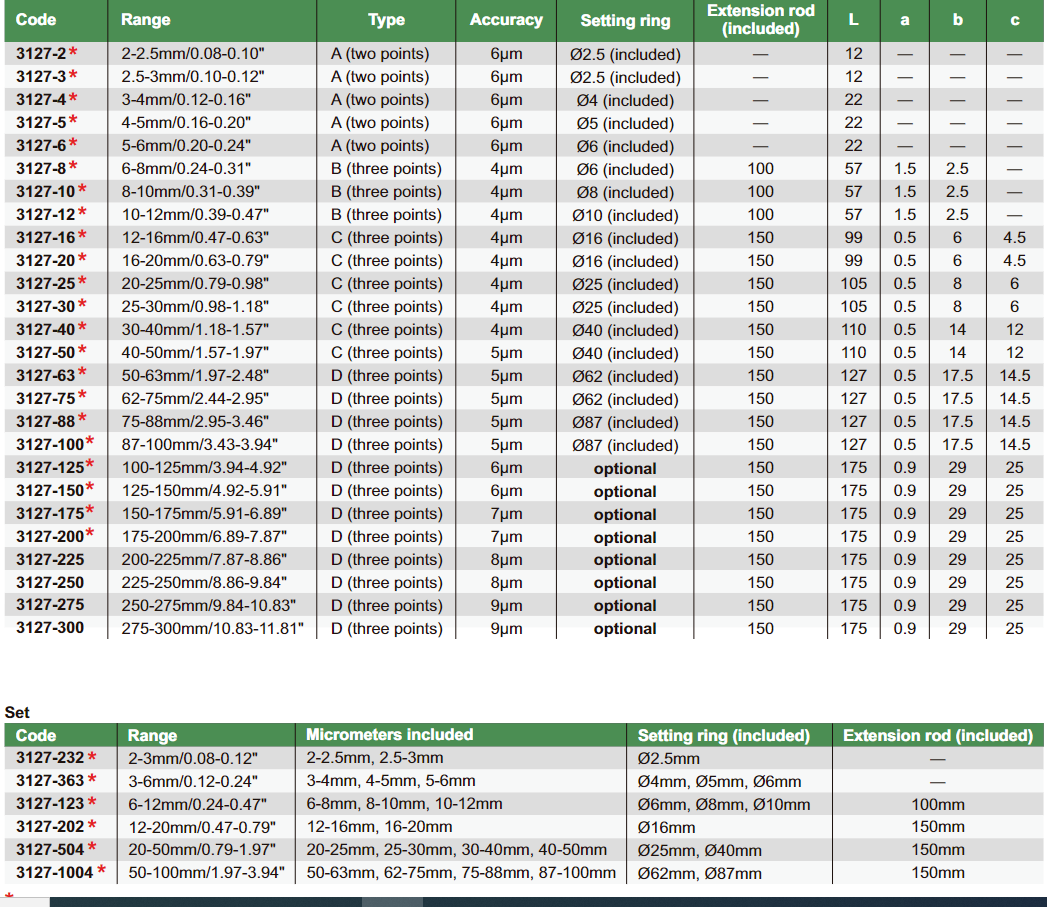Select the L column header

pyautogui.click(x=853, y=20)
